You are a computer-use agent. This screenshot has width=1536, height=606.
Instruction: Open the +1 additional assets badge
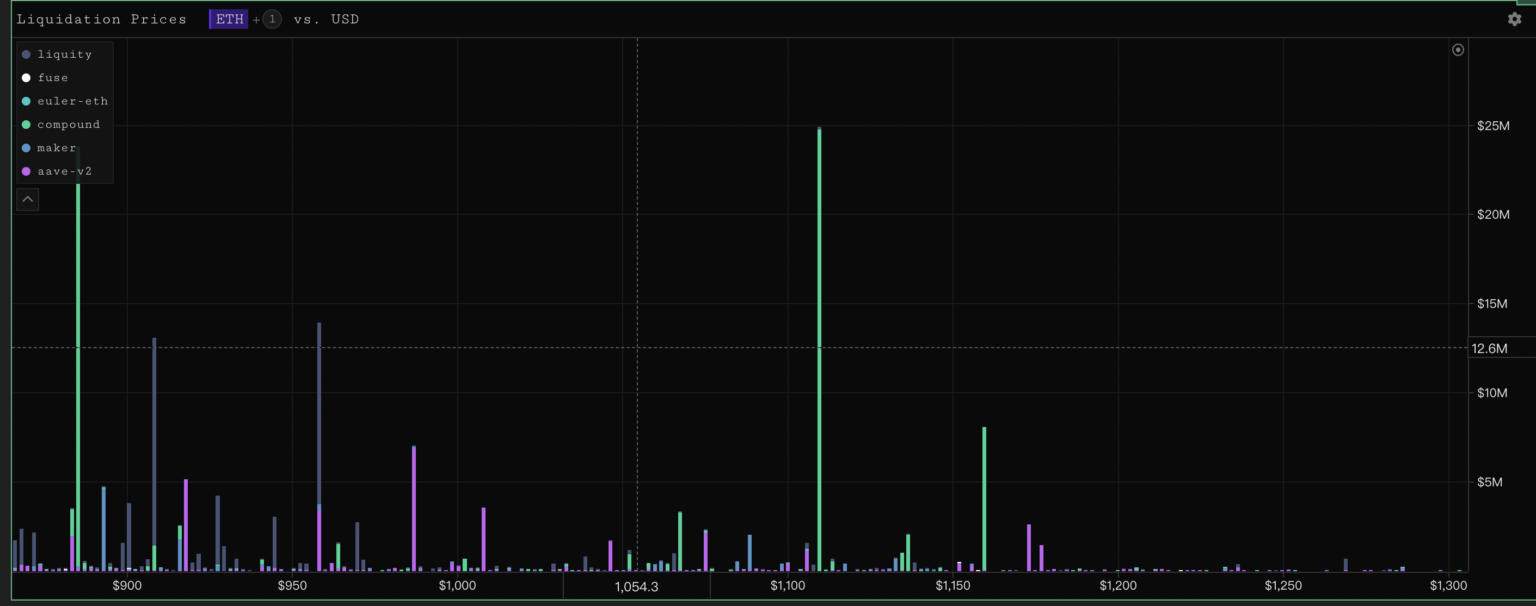271,19
